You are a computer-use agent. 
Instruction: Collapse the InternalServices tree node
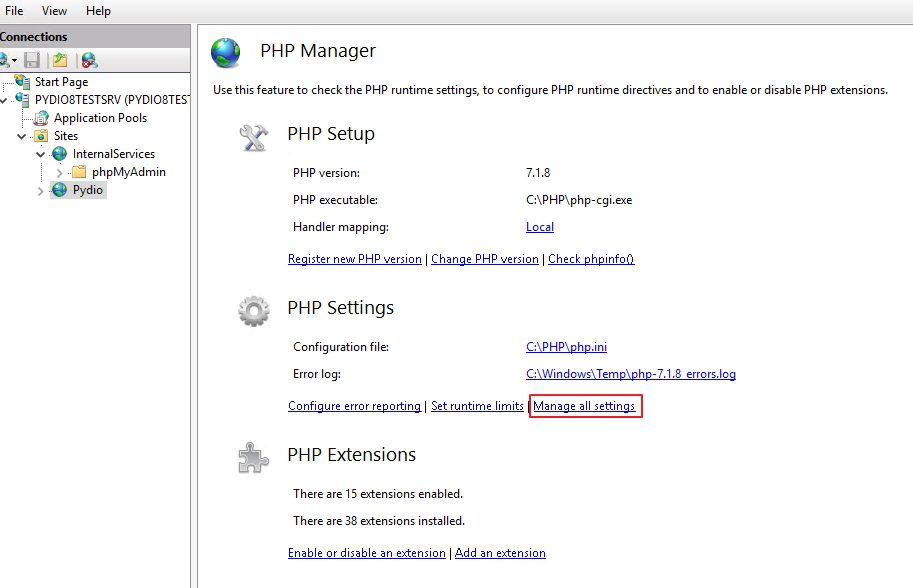(40, 154)
